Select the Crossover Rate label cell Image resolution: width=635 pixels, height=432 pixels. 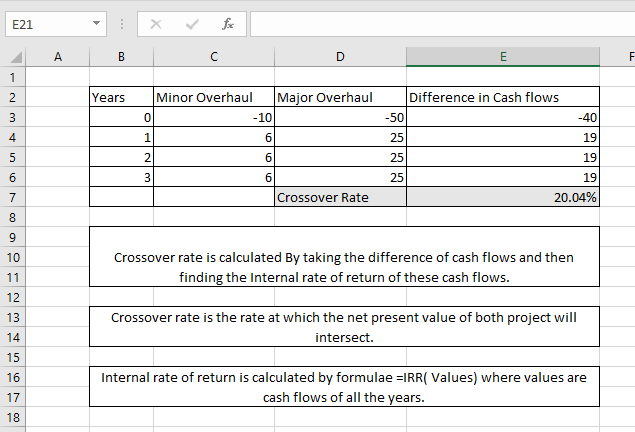[x=339, y=197]
